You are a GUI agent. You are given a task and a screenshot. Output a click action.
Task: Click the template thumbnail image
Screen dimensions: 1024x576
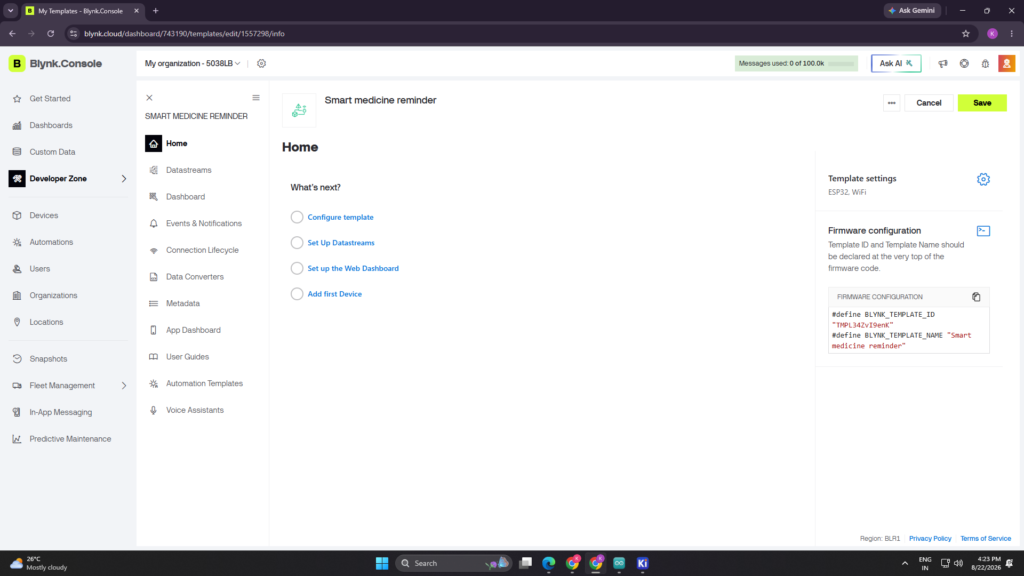point(299,110)
